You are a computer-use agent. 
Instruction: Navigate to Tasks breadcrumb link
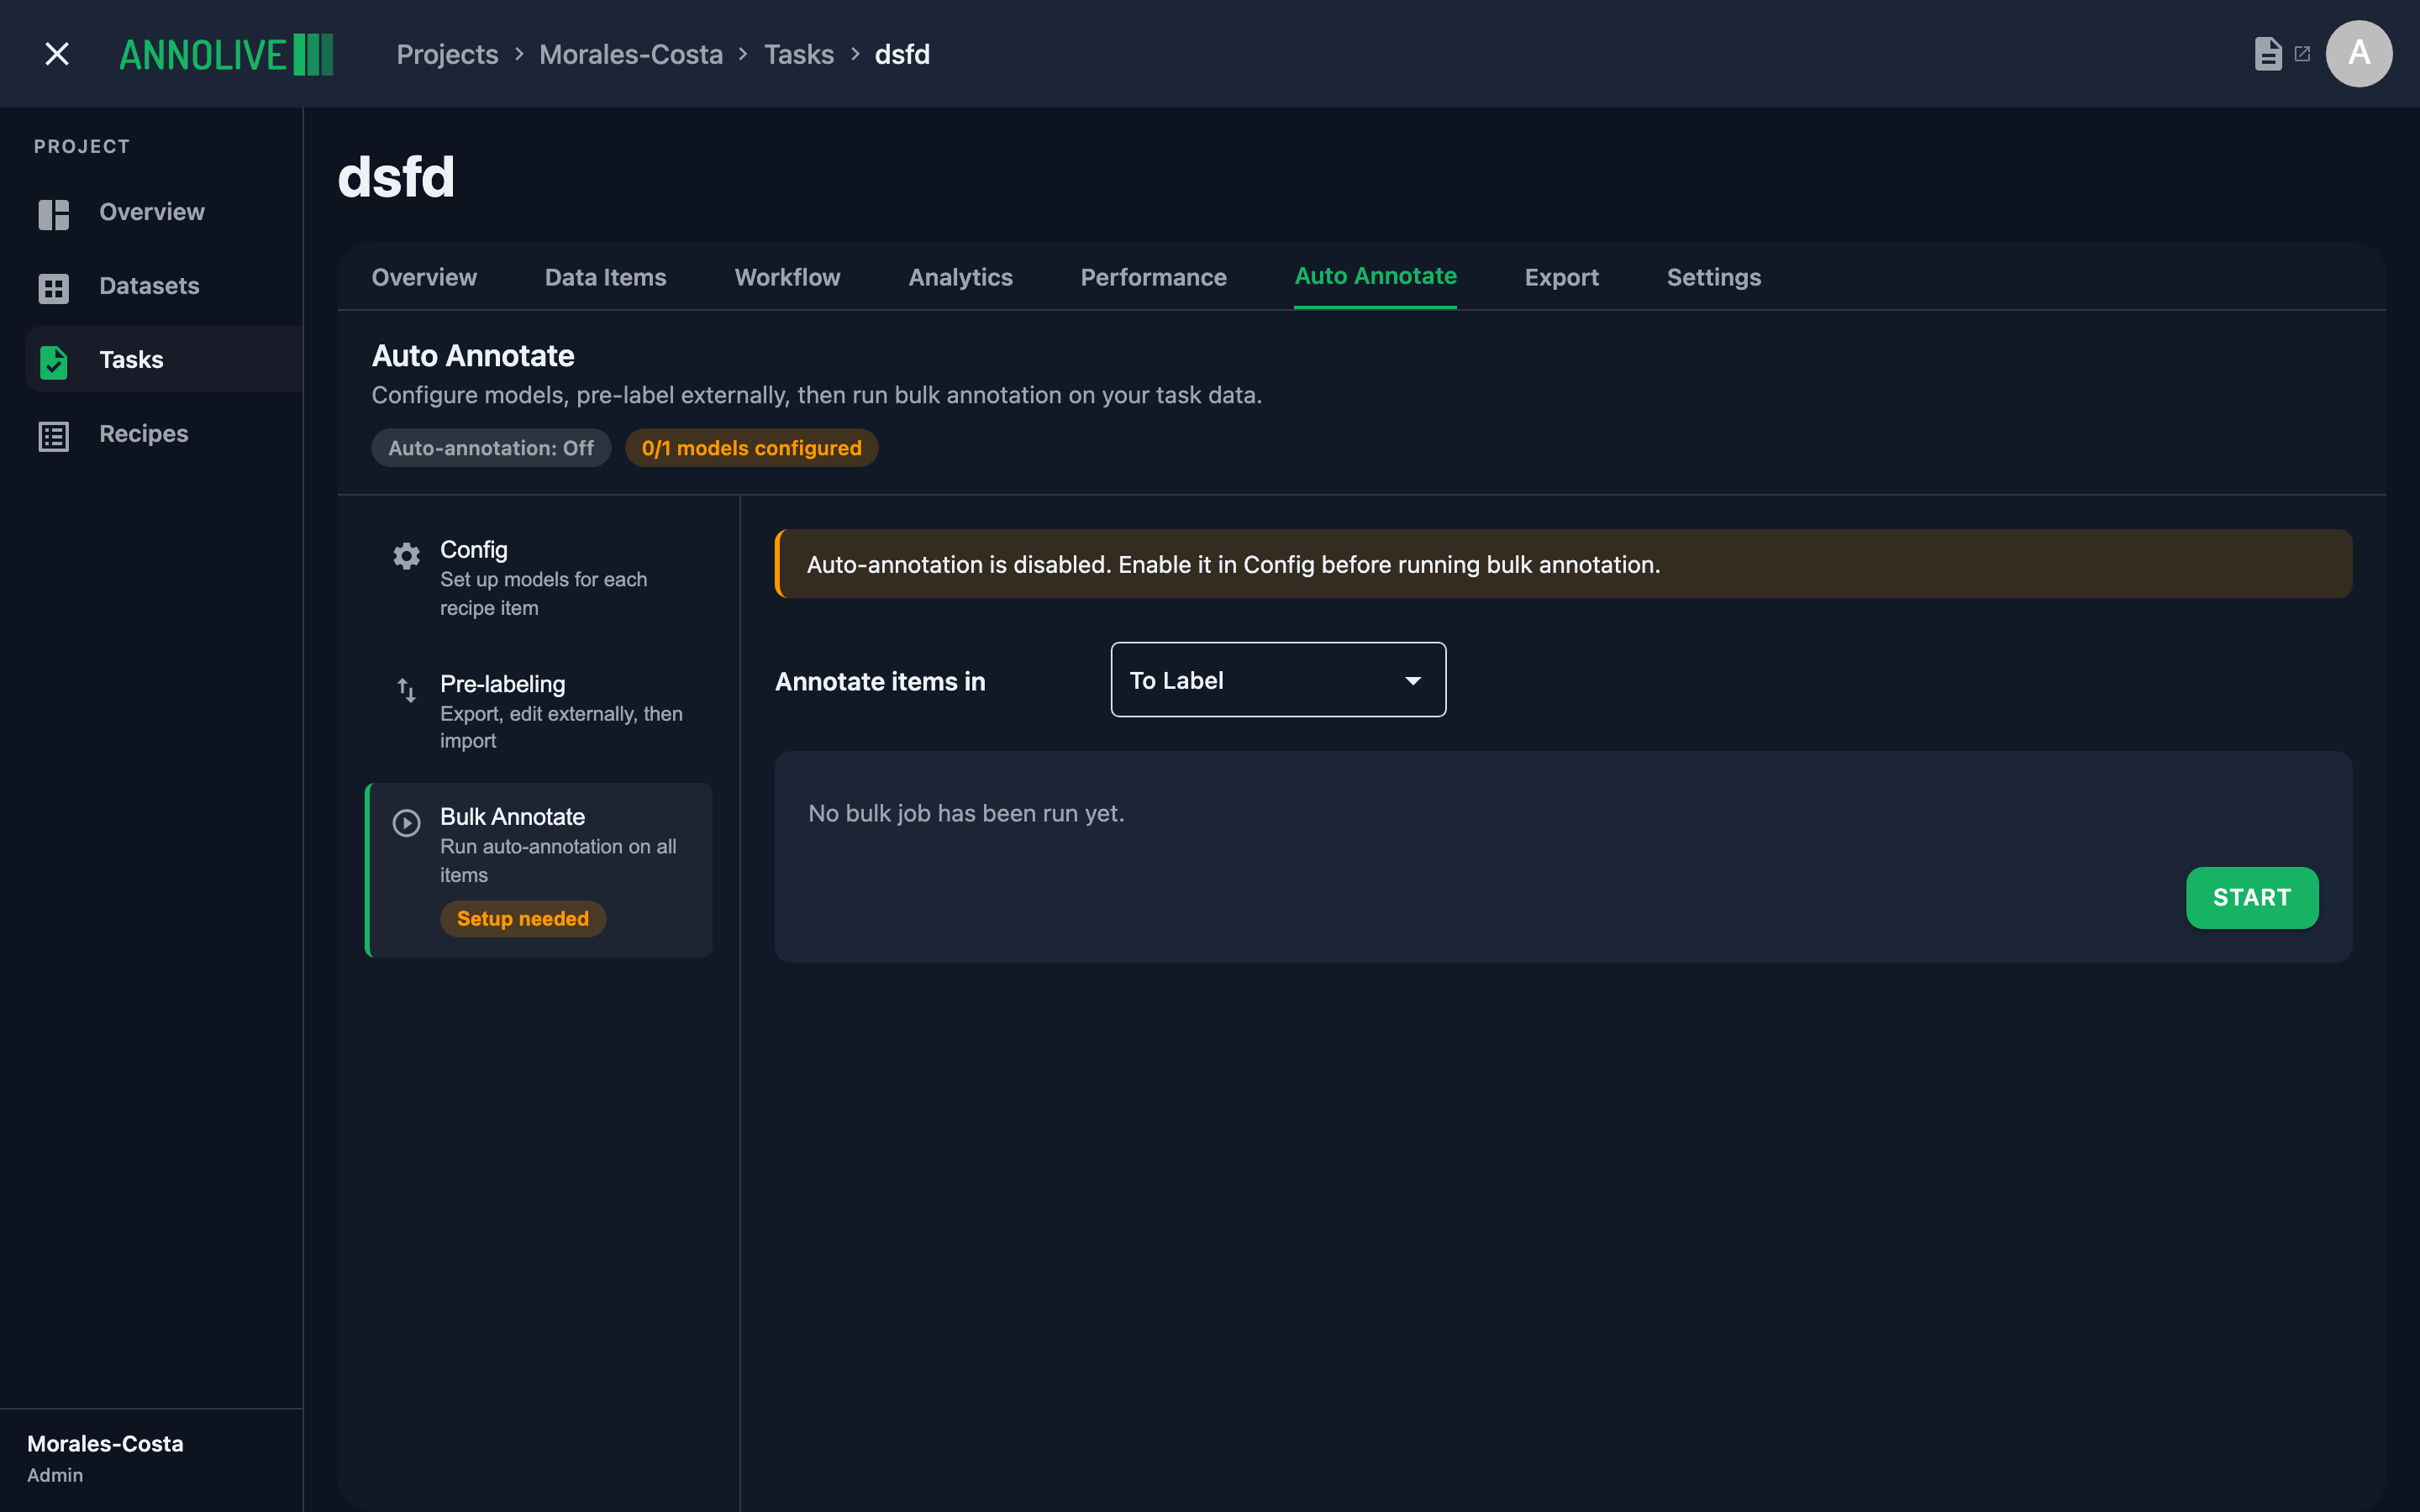[799, 54]
